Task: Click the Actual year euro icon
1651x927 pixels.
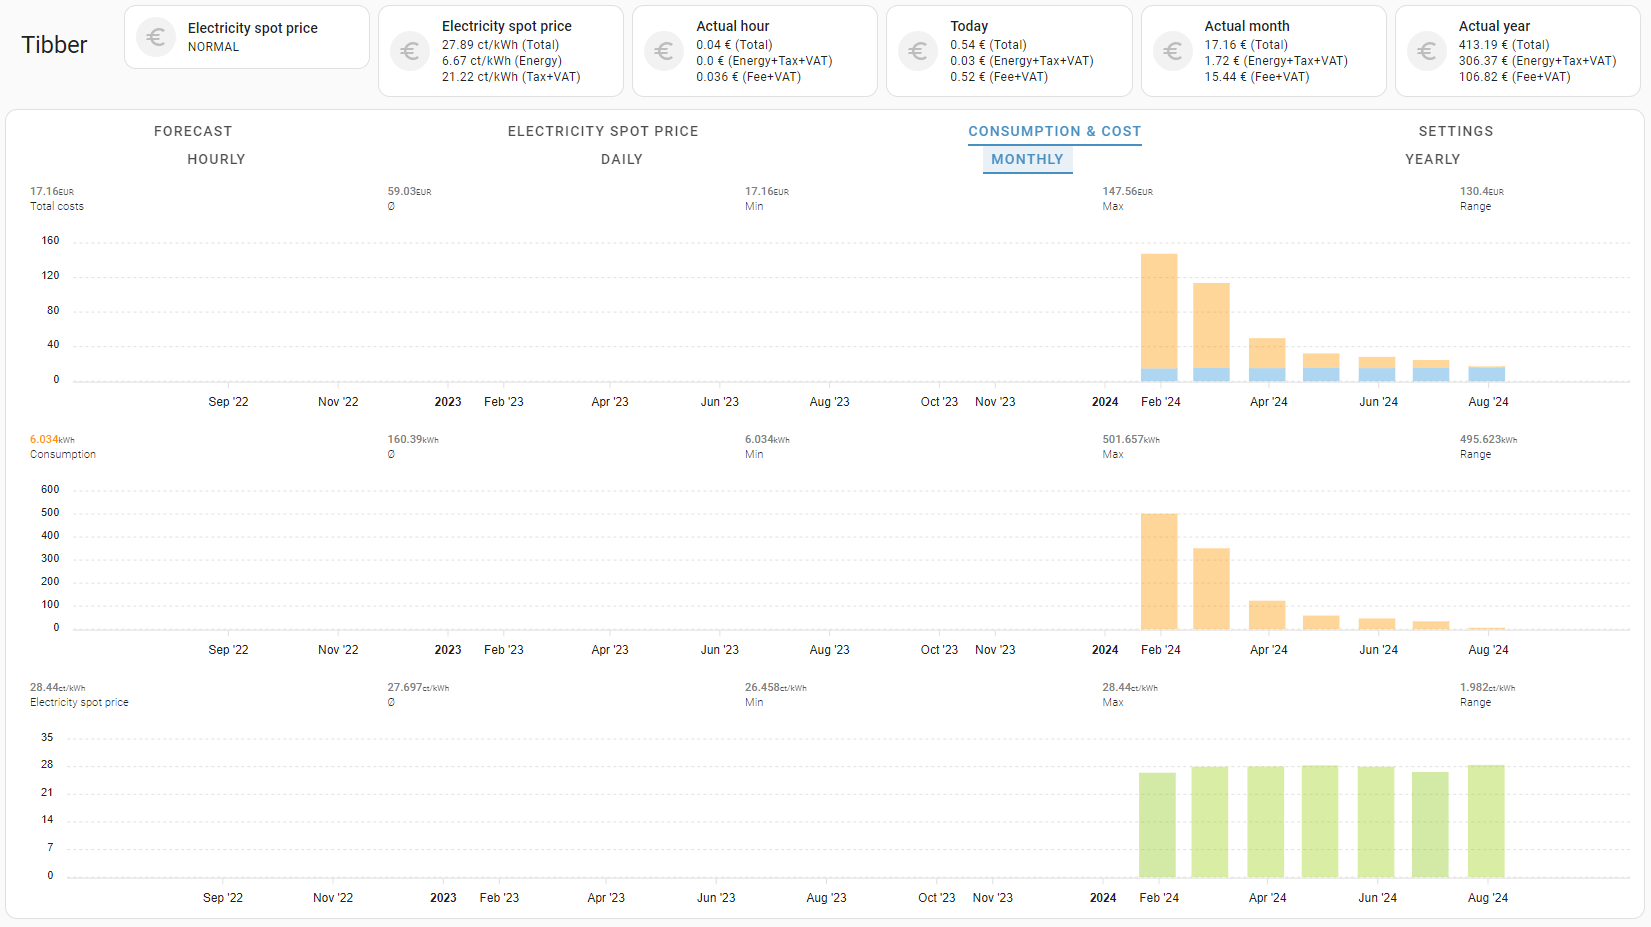Action: coord(1427,51)
